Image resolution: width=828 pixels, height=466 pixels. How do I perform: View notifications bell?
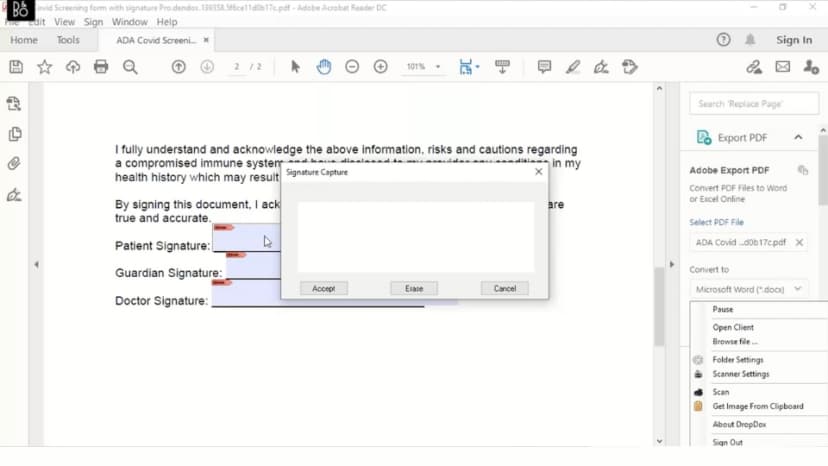pyautogui.click(x=750, y=40)
